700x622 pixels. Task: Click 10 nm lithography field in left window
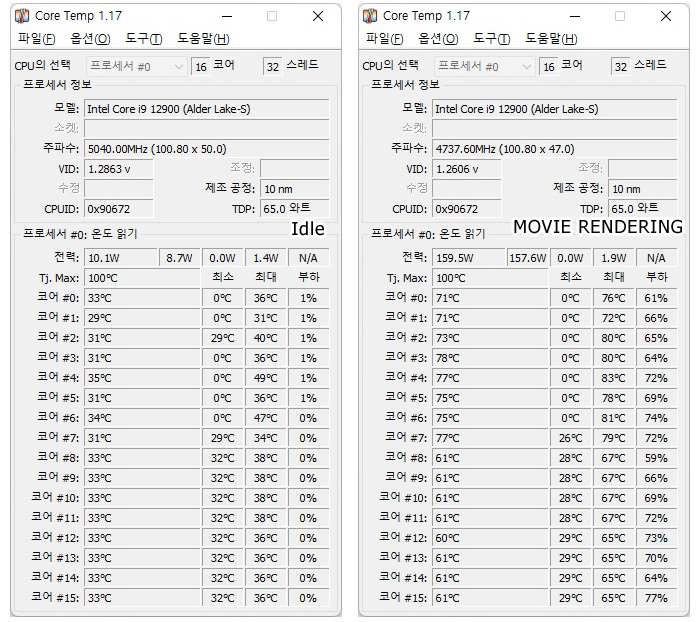click(295, 189)
